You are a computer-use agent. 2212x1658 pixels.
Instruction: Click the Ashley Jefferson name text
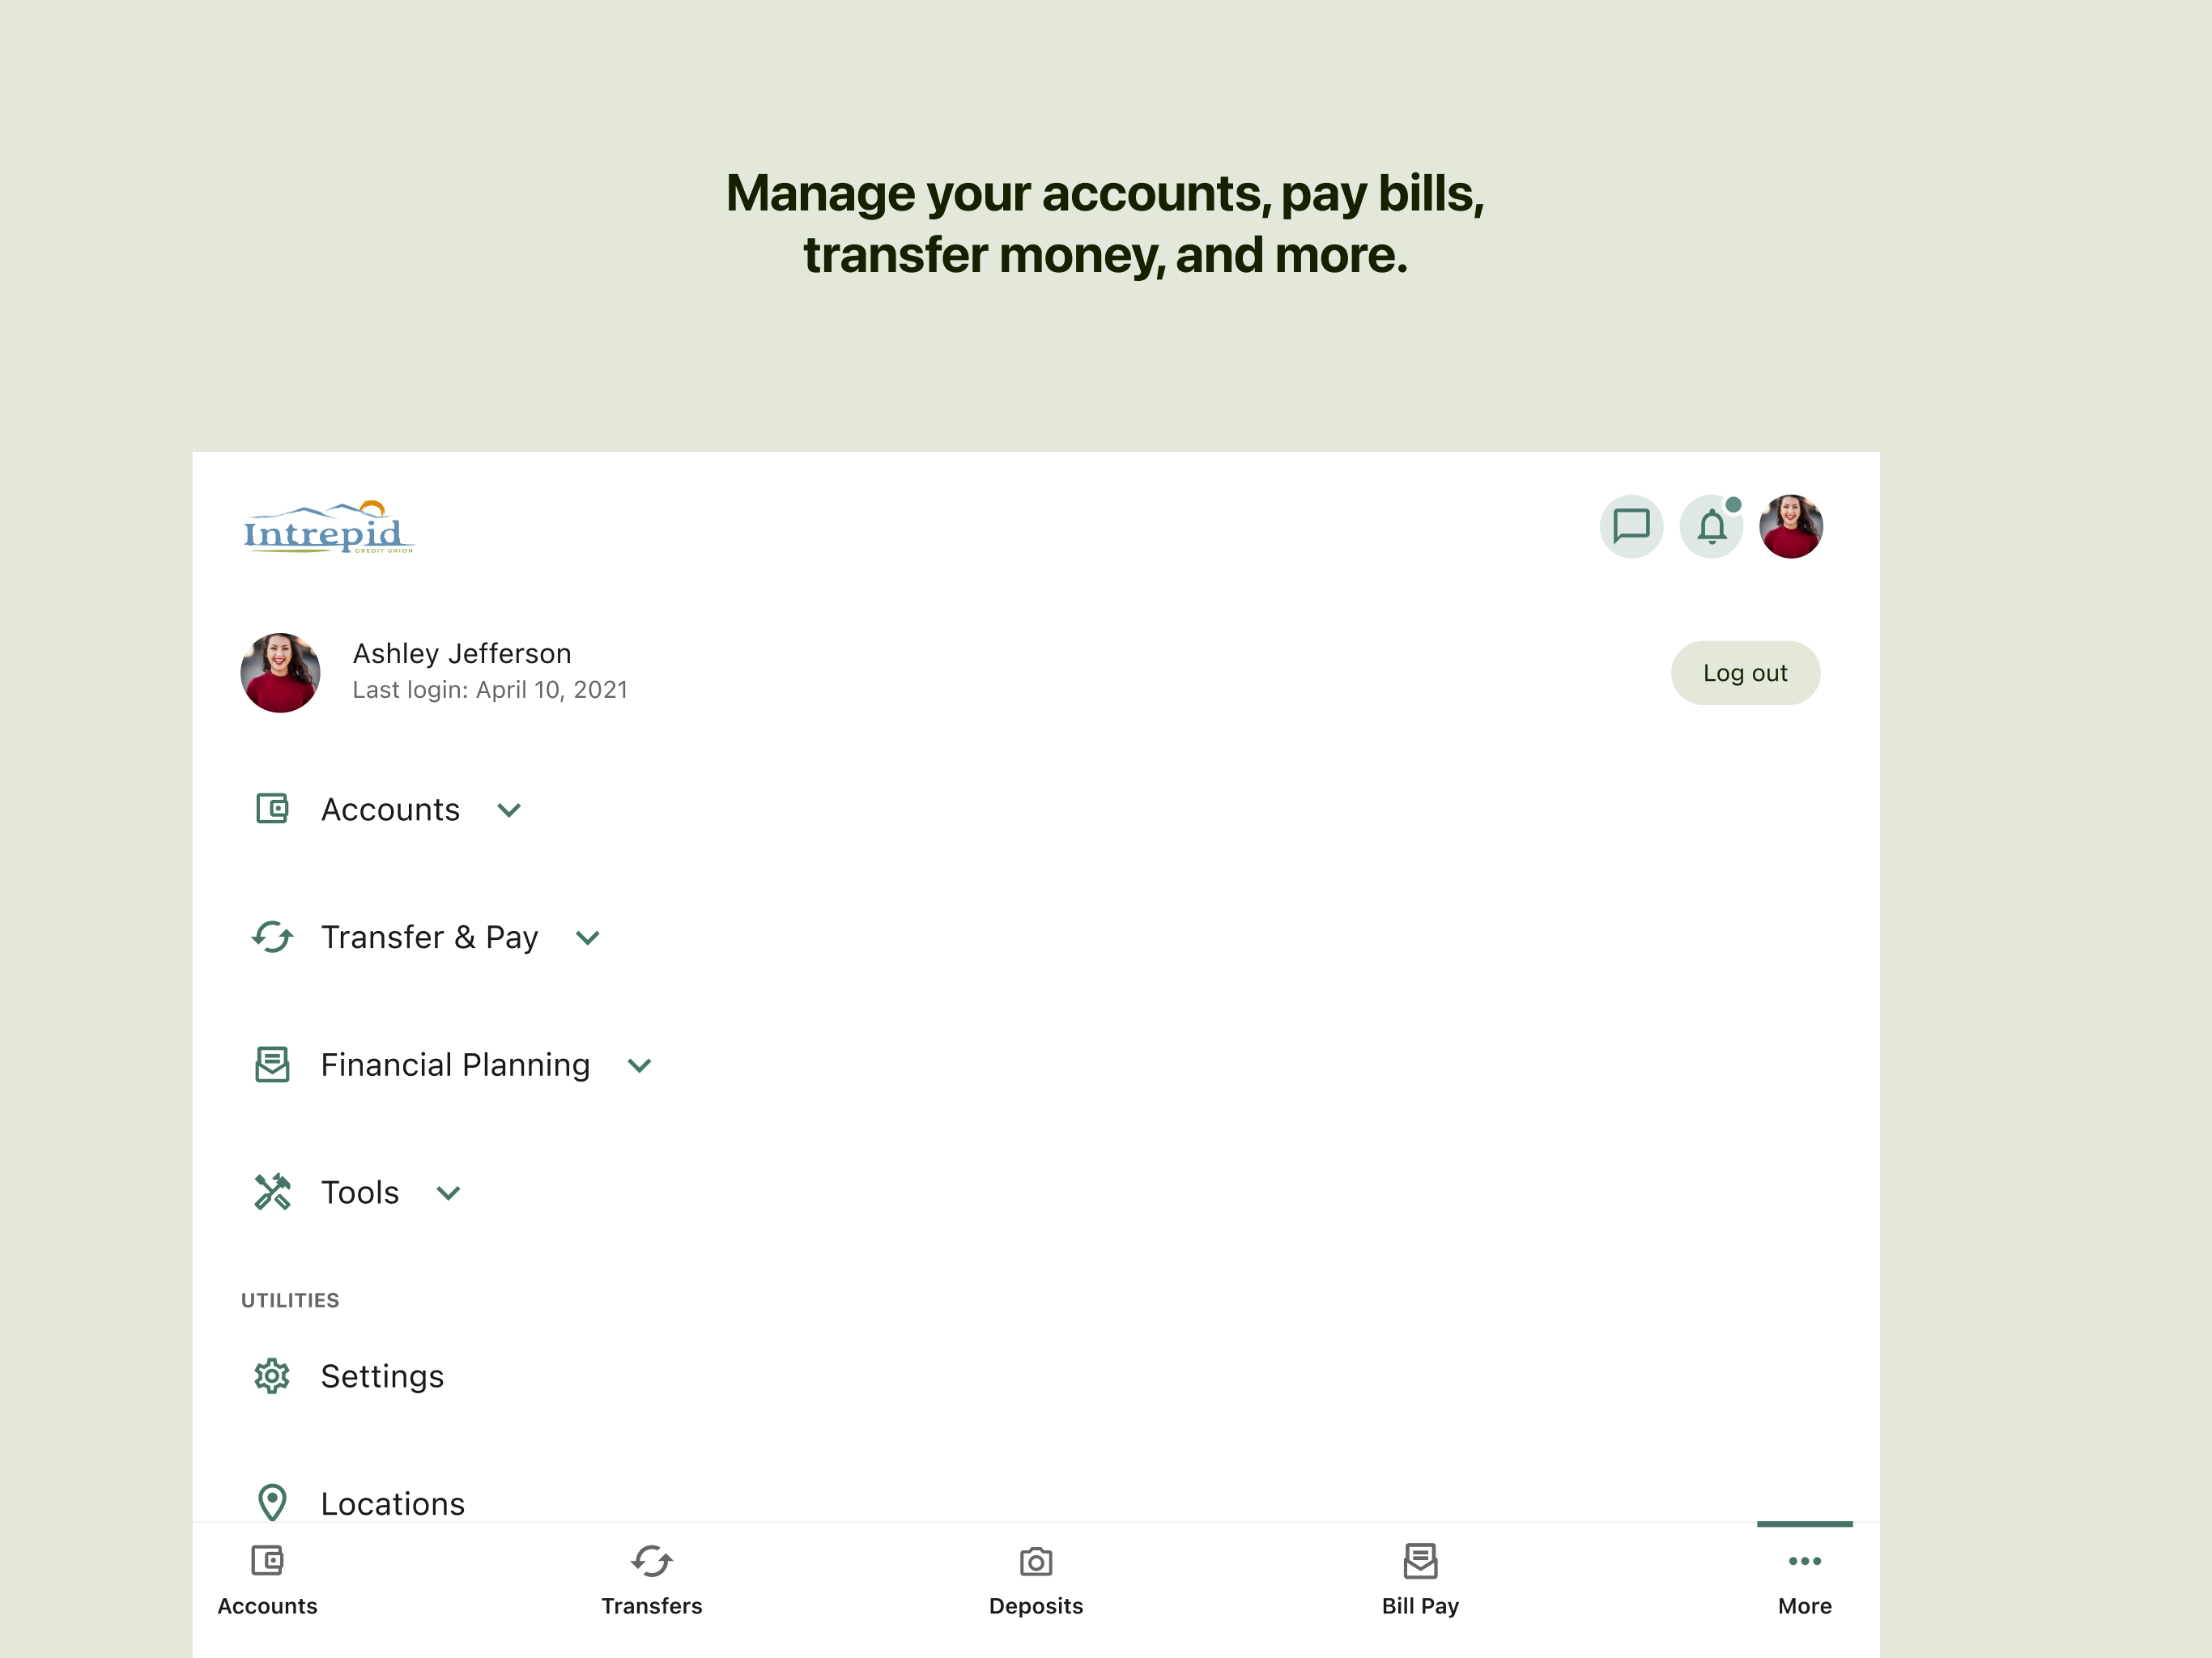(x=462, y=654)
